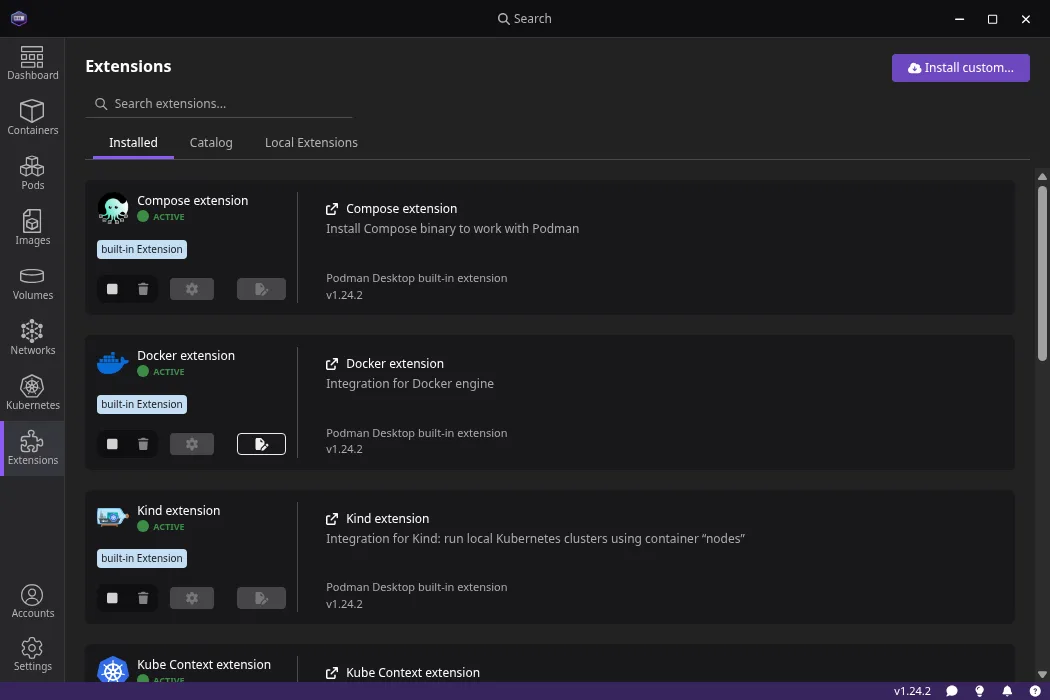Screen dimensions: 1050x700
Task: Click built-in Extension badge on Kind card
Action: pyautogui.click(x=142, y=559)
